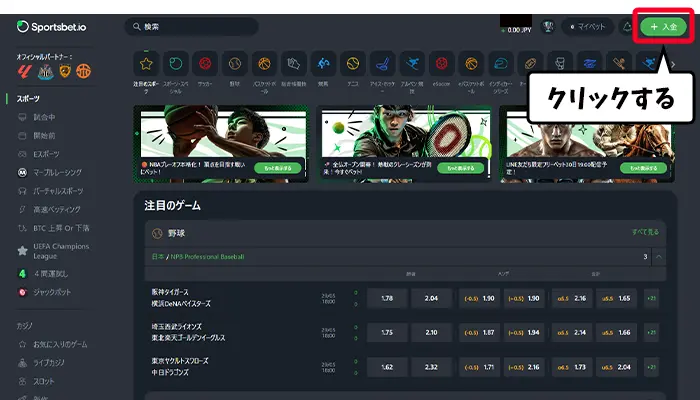The width and height of the screenshot is (700, 400).
Task: Select the IndyCar series helmet icon
Action: click(501, 64)
